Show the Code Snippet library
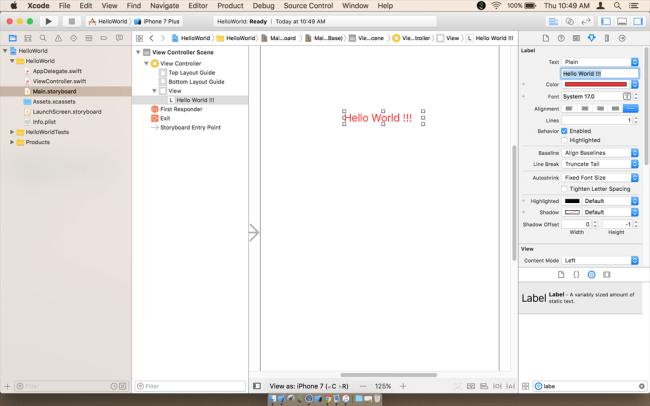 [576, 275]
